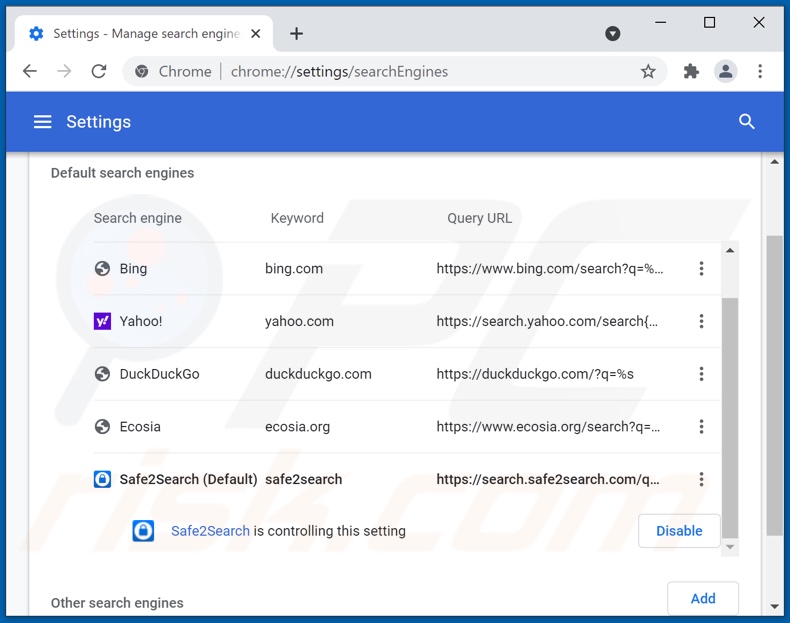Click the Query URL column header
This screenshot has width=790, height=623.
pyautogui.click(x=479, y=218)
